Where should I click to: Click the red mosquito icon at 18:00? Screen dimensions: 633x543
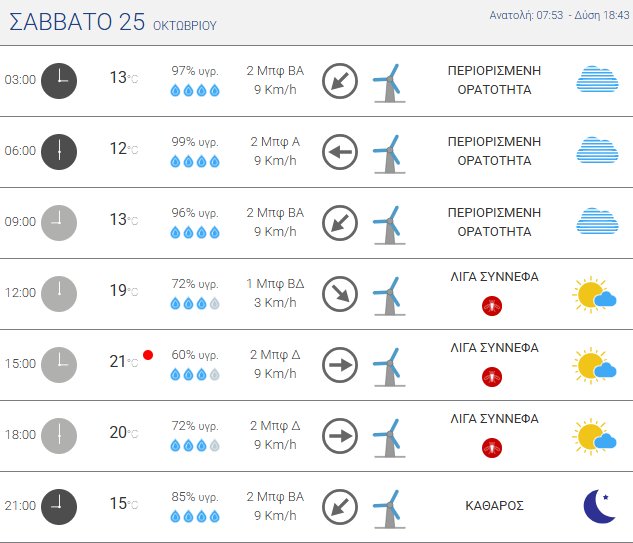[x=492, y=447]
